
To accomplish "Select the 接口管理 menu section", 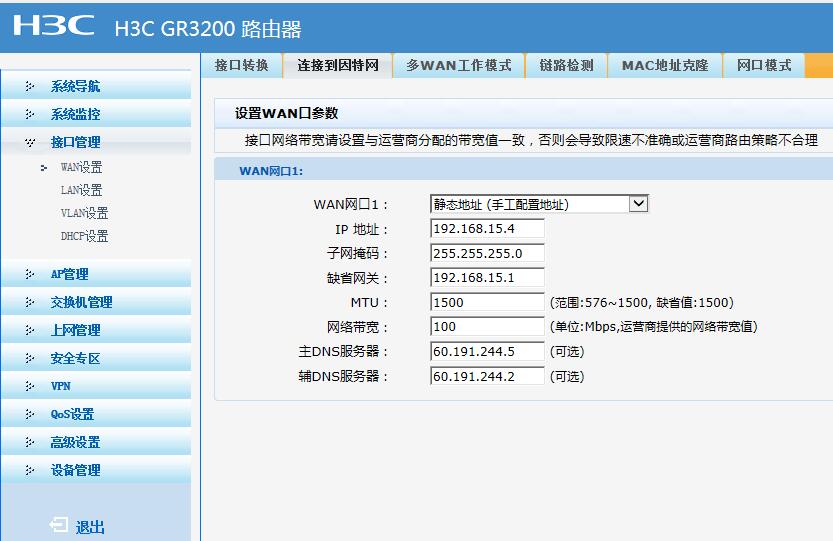I will [x=96, y=142].
